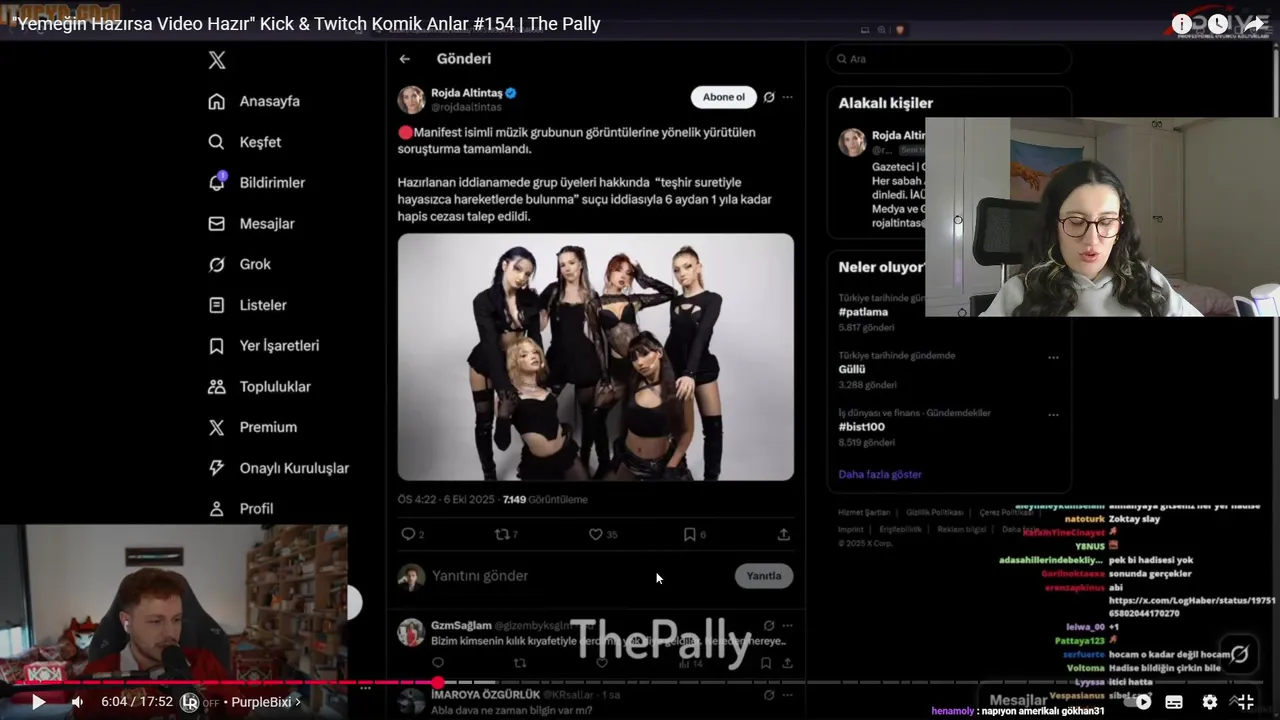Image resolution: width=1280 pixels, height=720 pixels.
Task: Click the Ara search field
Action: tap(949, 59)
